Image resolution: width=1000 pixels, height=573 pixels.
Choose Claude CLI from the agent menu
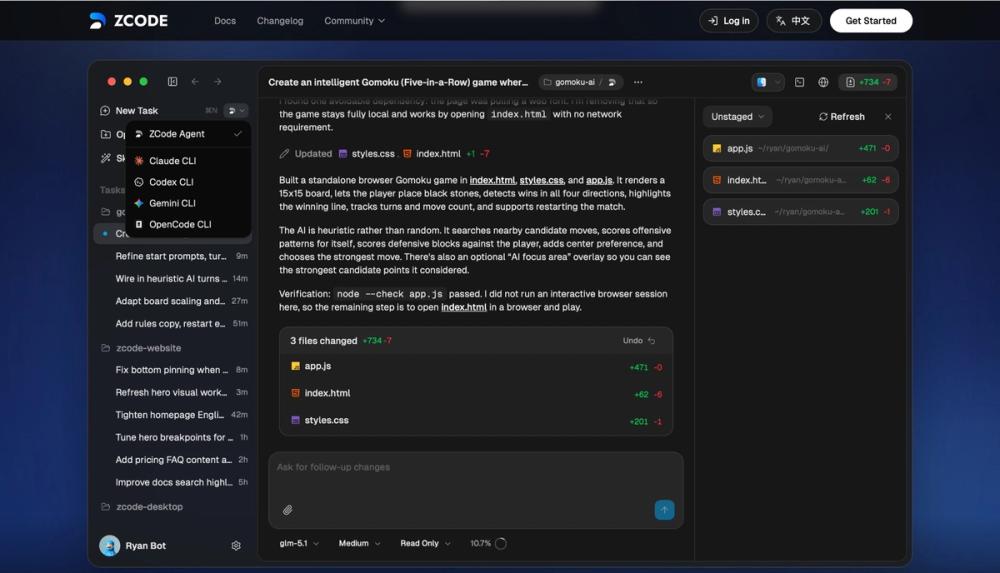188,161
